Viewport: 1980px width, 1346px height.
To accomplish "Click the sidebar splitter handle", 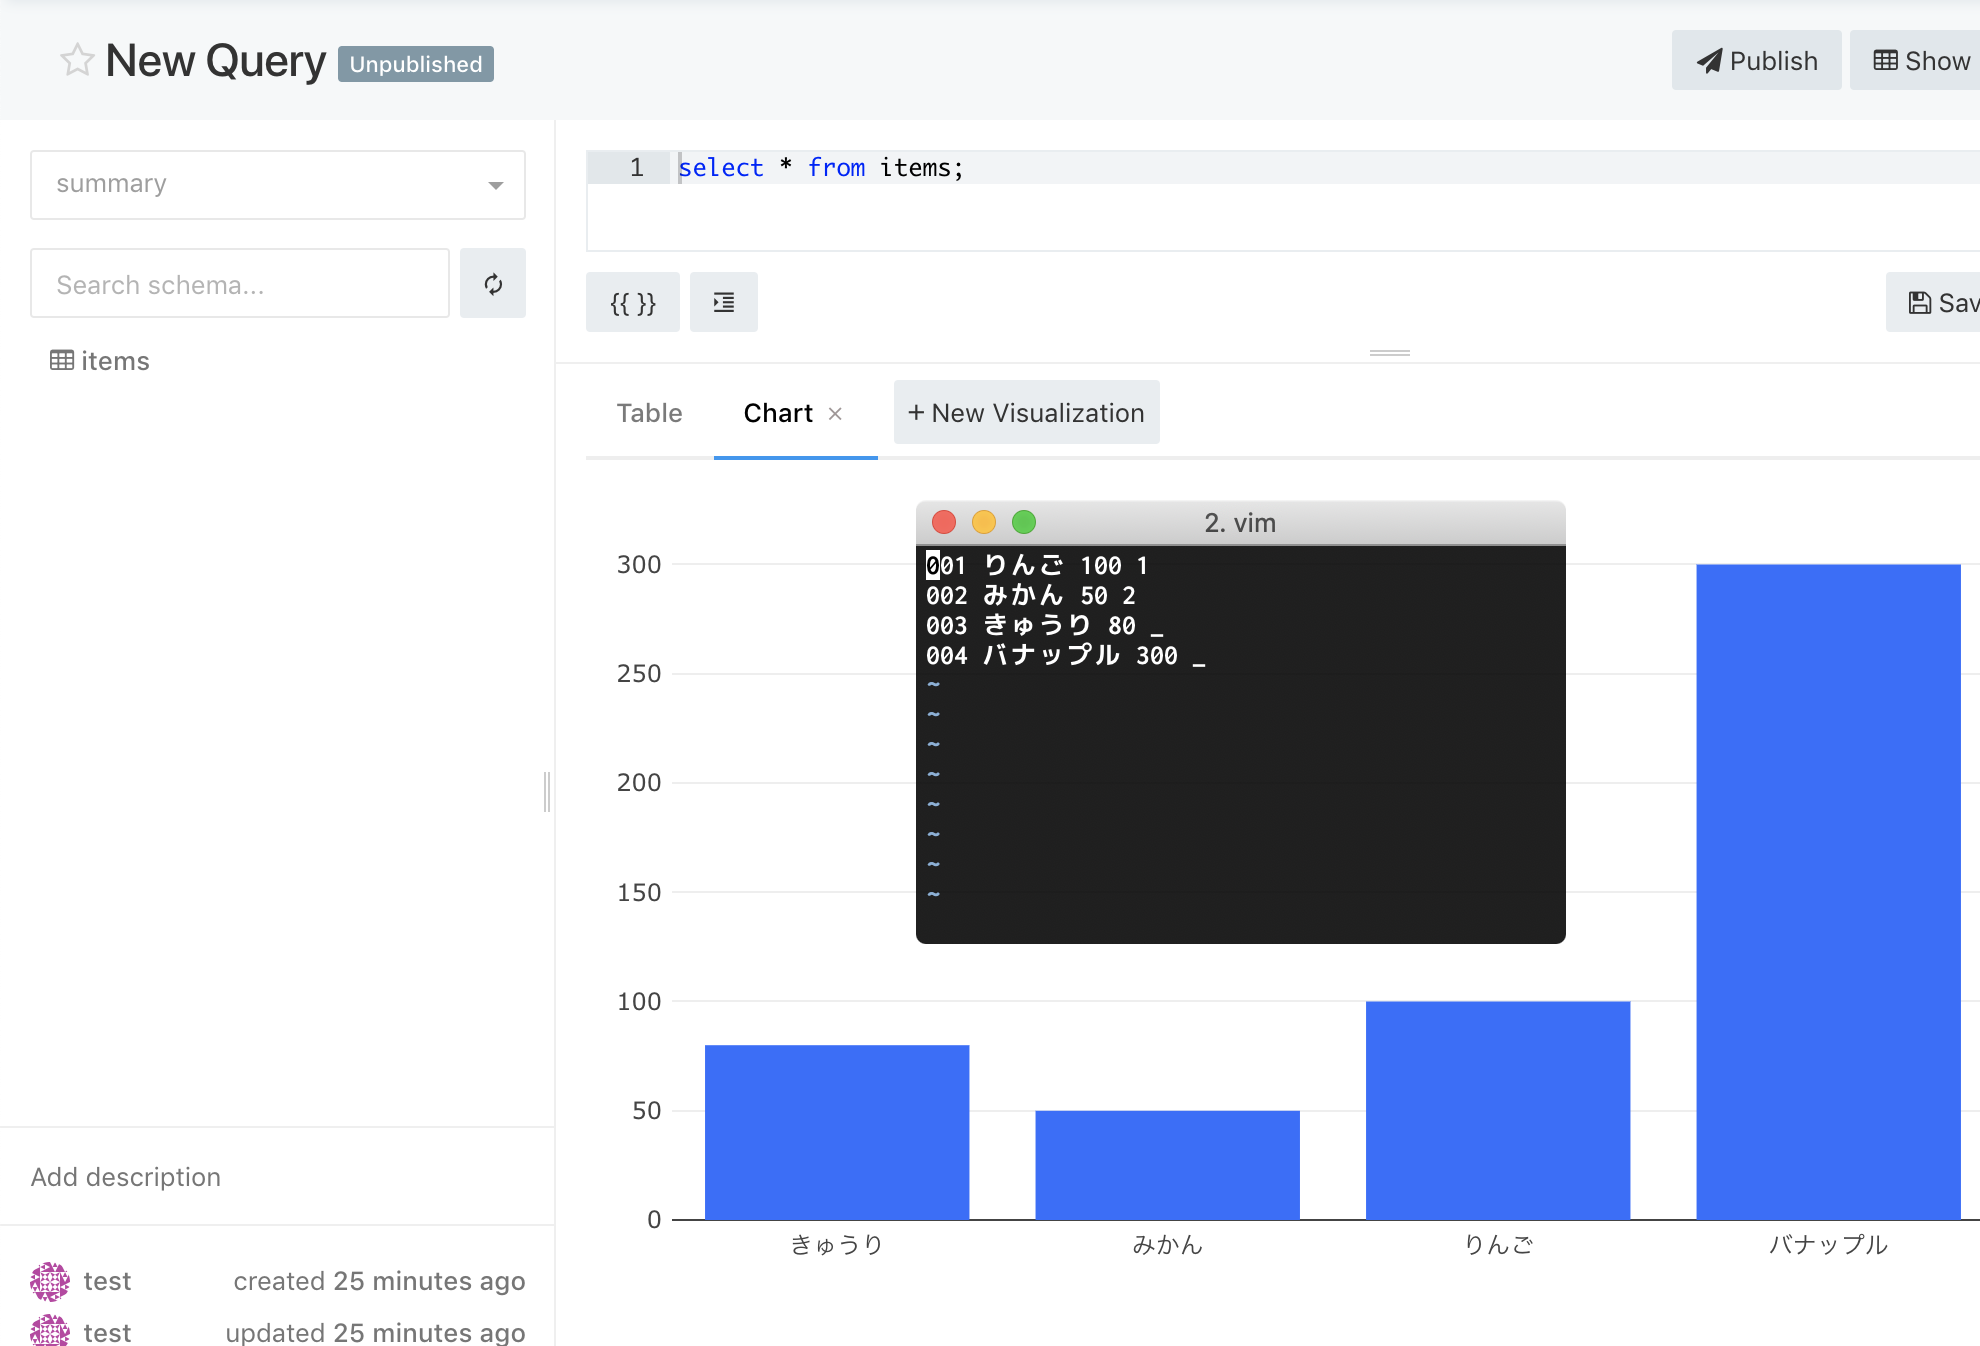I will click(x=547, y=792).
